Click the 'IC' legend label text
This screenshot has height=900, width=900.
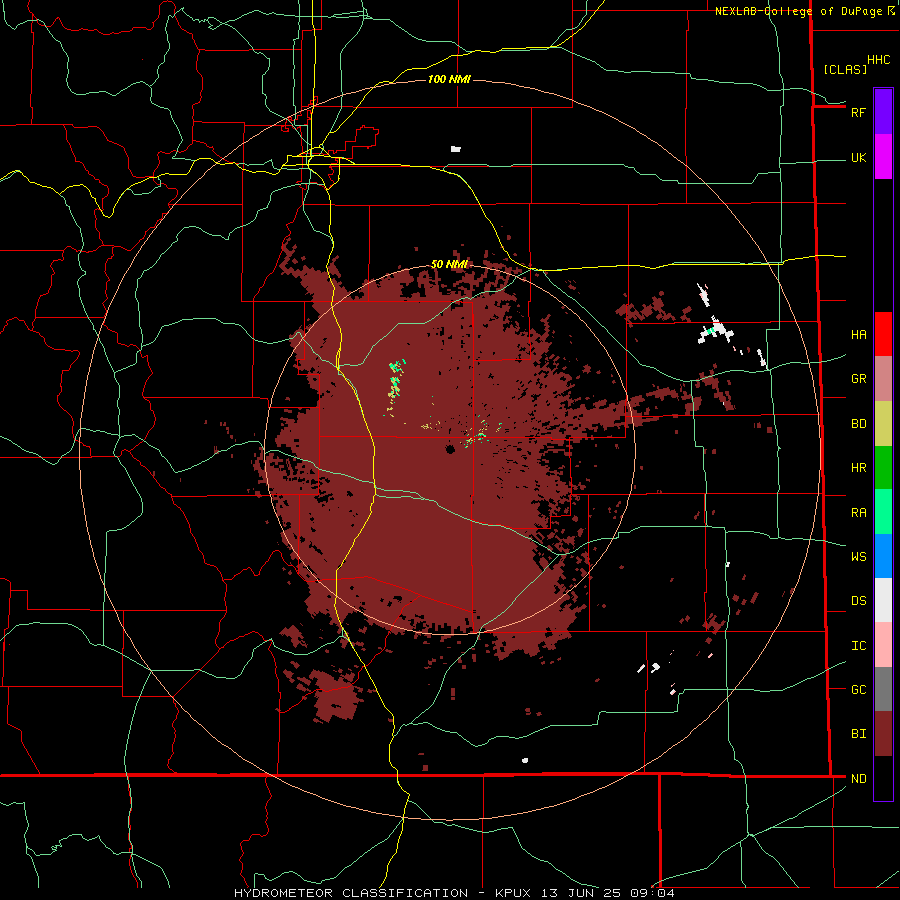tap(858, 645)
